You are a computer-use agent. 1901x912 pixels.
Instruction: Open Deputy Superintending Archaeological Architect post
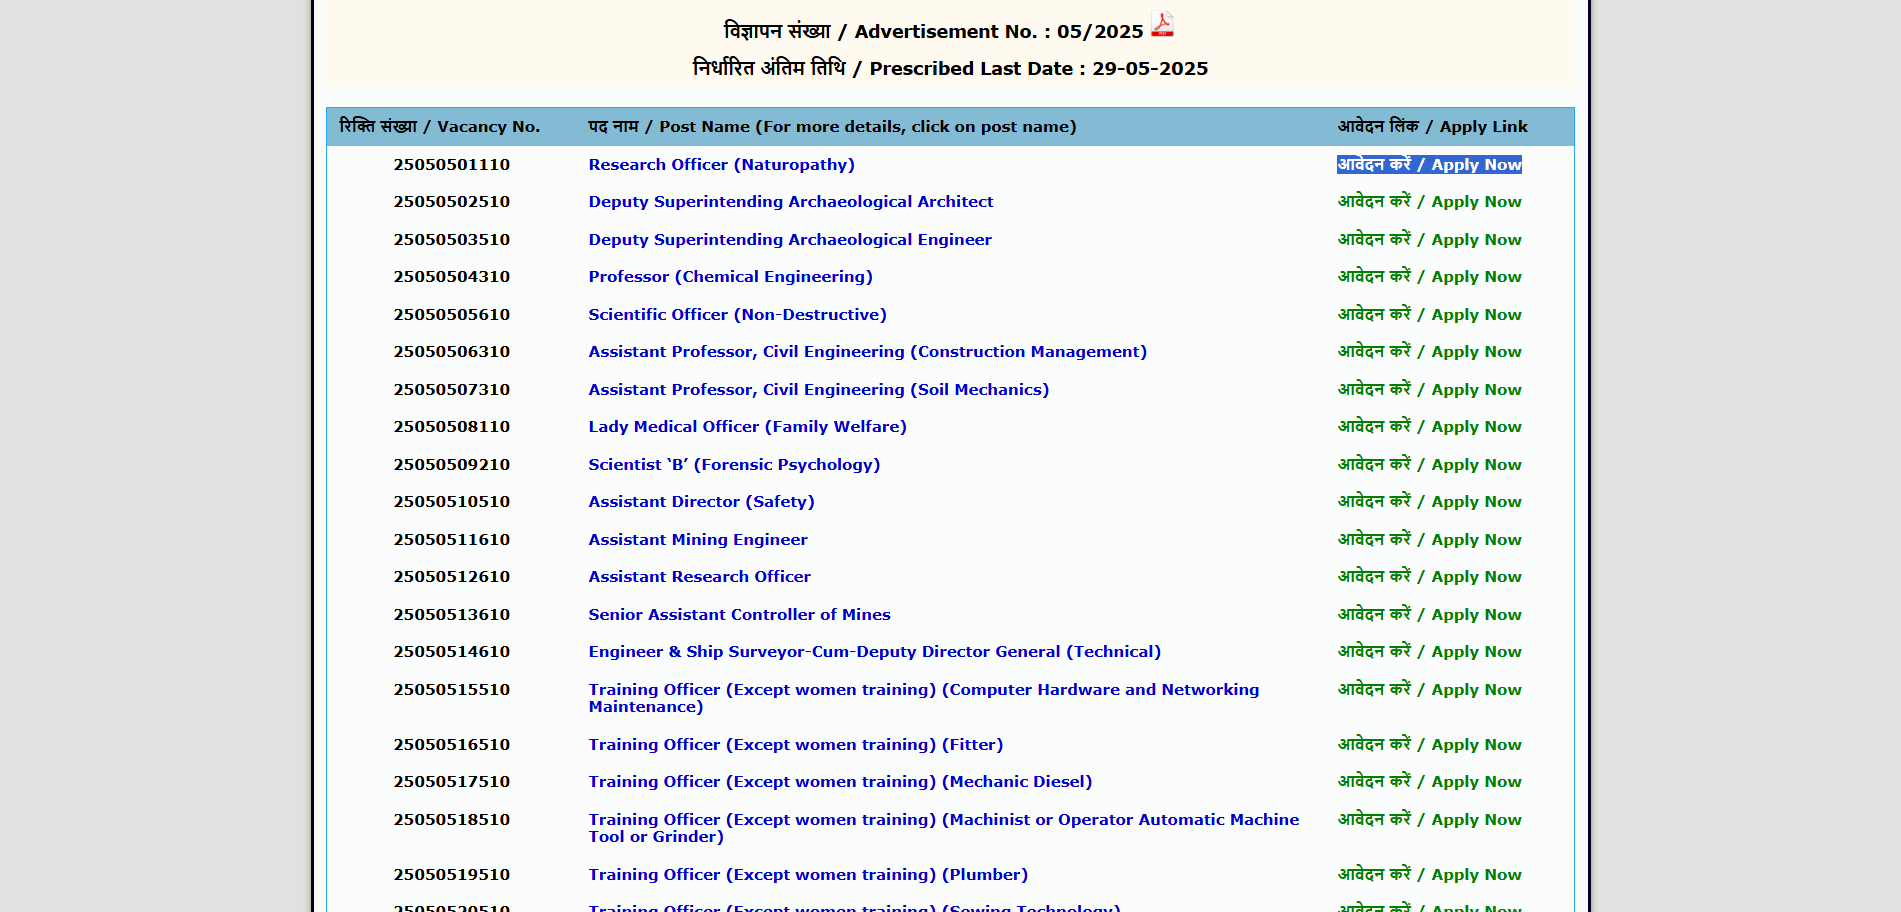point(790,202)
